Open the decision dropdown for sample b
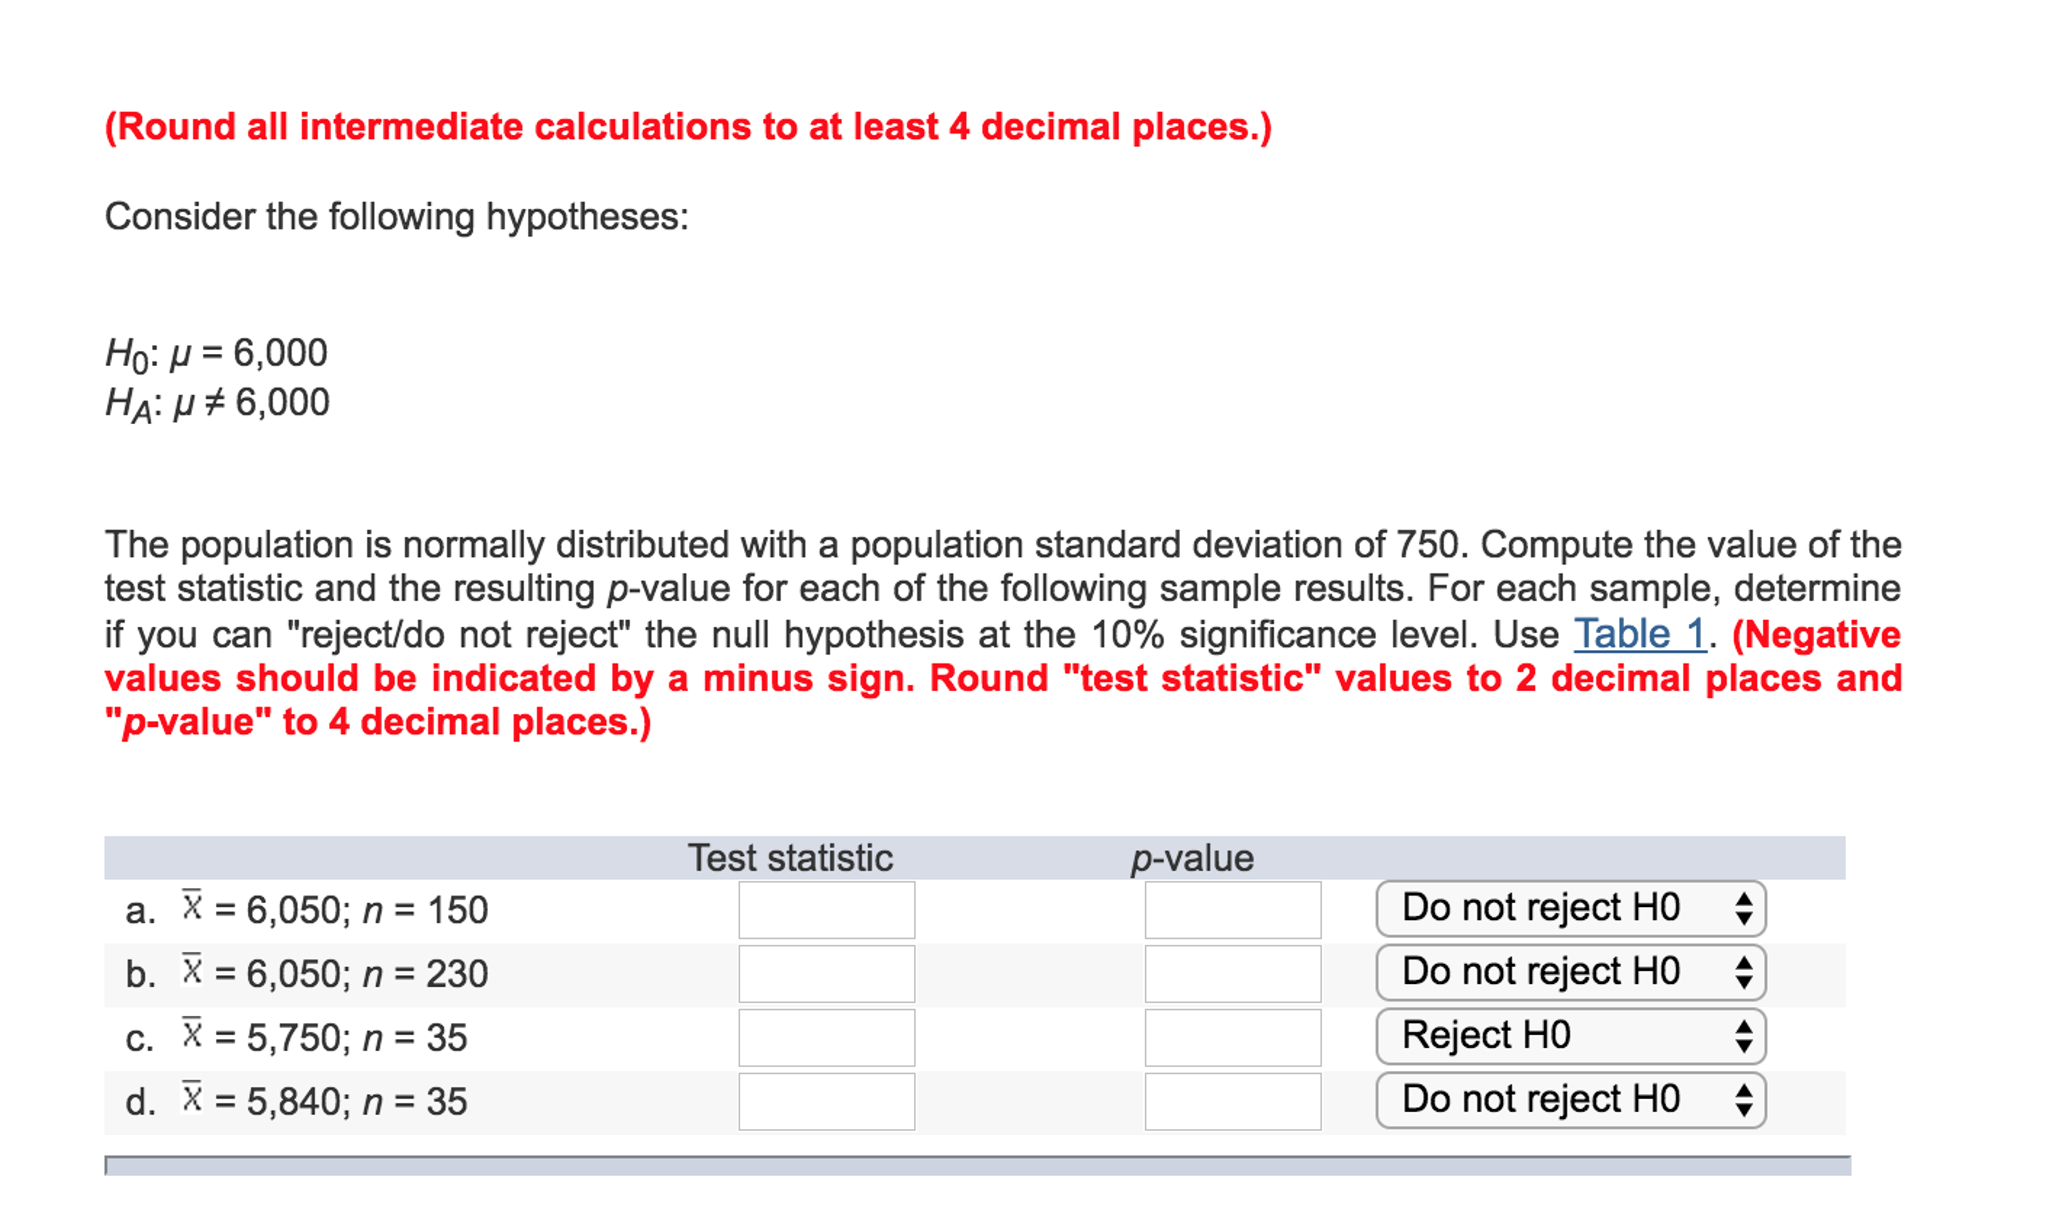This screenshot has width=2046, height=1228. (x=1570, y=972)
